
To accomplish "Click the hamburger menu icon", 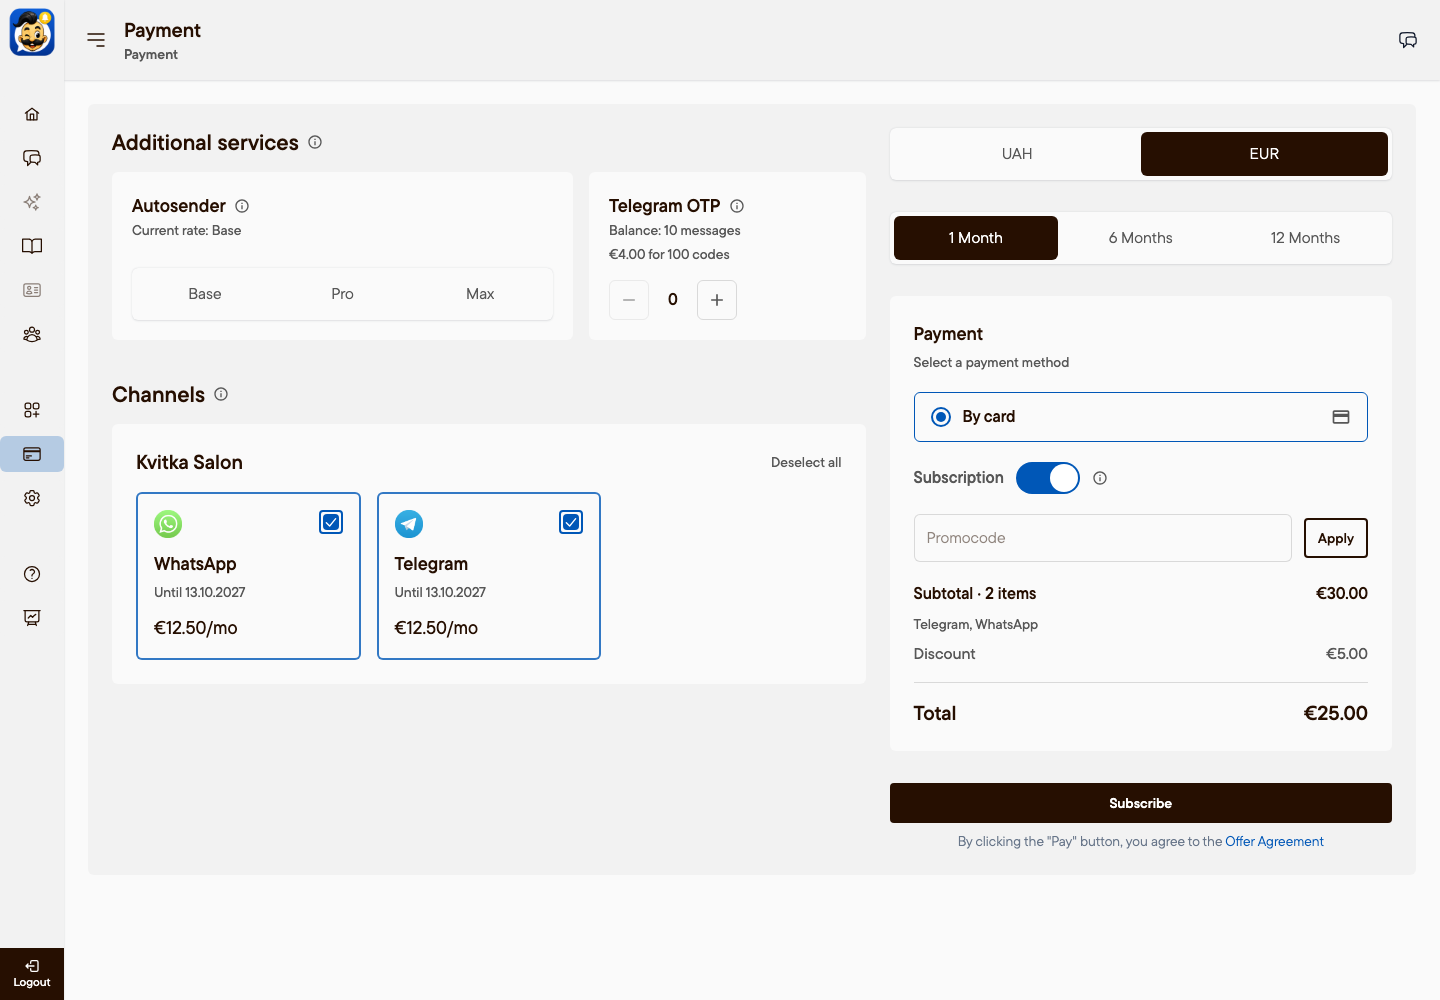I will tap(96, 40).
